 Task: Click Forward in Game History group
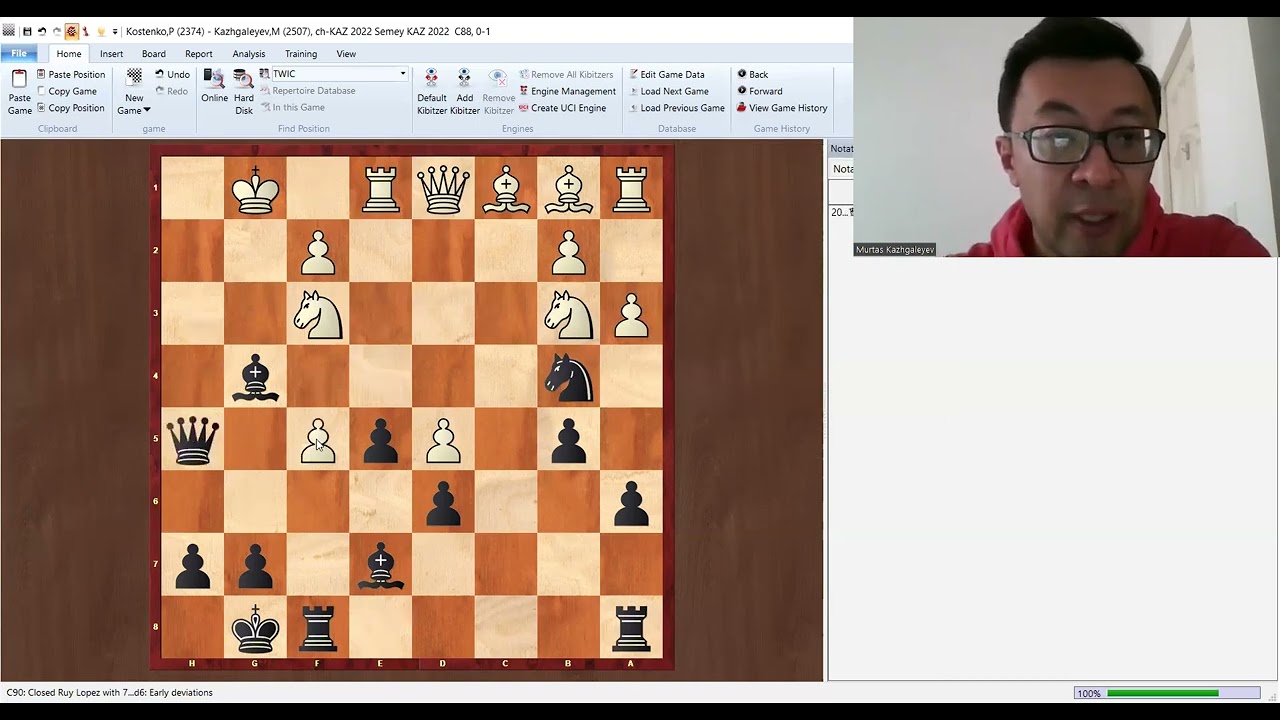point(759,91)
